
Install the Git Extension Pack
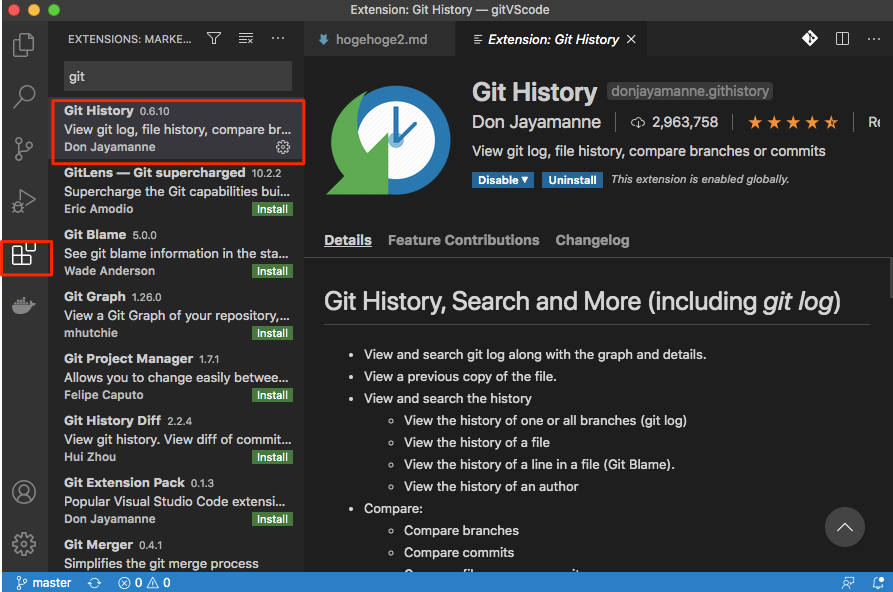(272, 520)
